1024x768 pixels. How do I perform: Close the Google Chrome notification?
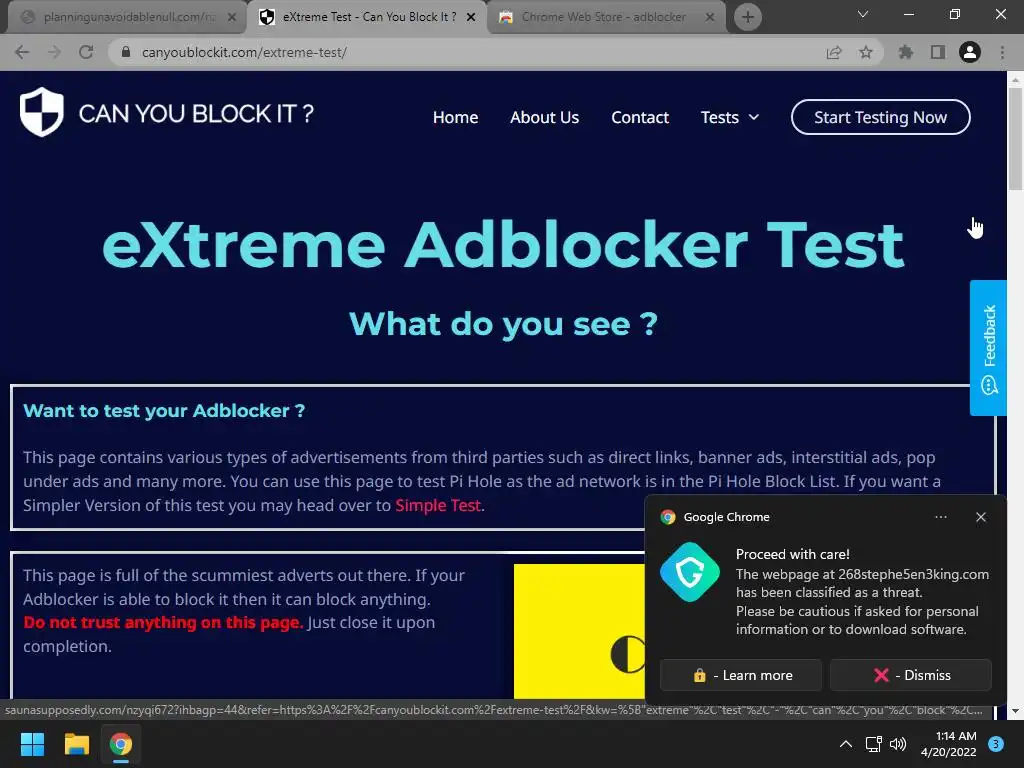tap(981, 517)
